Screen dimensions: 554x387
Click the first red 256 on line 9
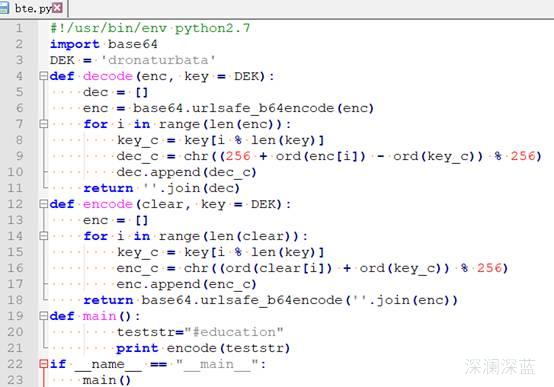coord(238,156)
